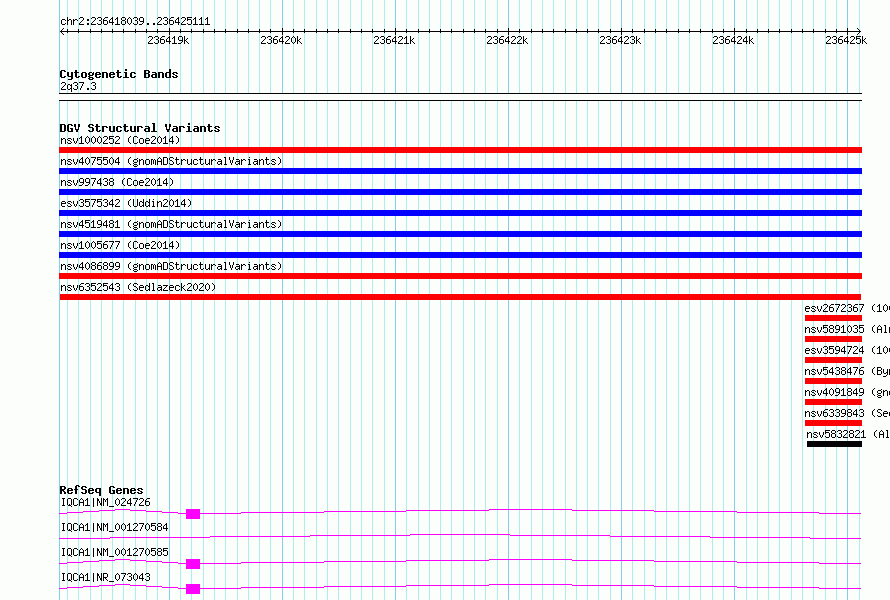This screenshot has height=600, width=890.
Task: Open the IQCA1|NM_001270584 gene label
Action: click(114, 527)
